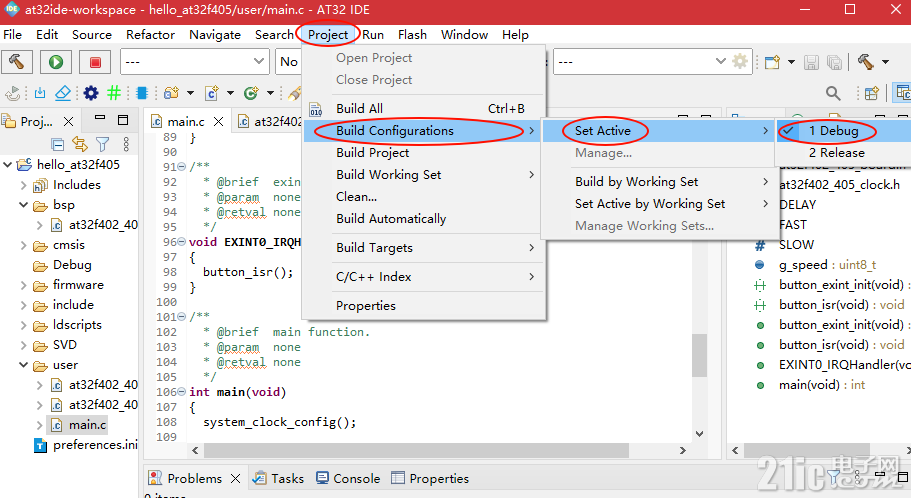Select the 2 Release configuration
Image resolution: width=911 pixels, height=498 pixels.
(x=843, y=153)
